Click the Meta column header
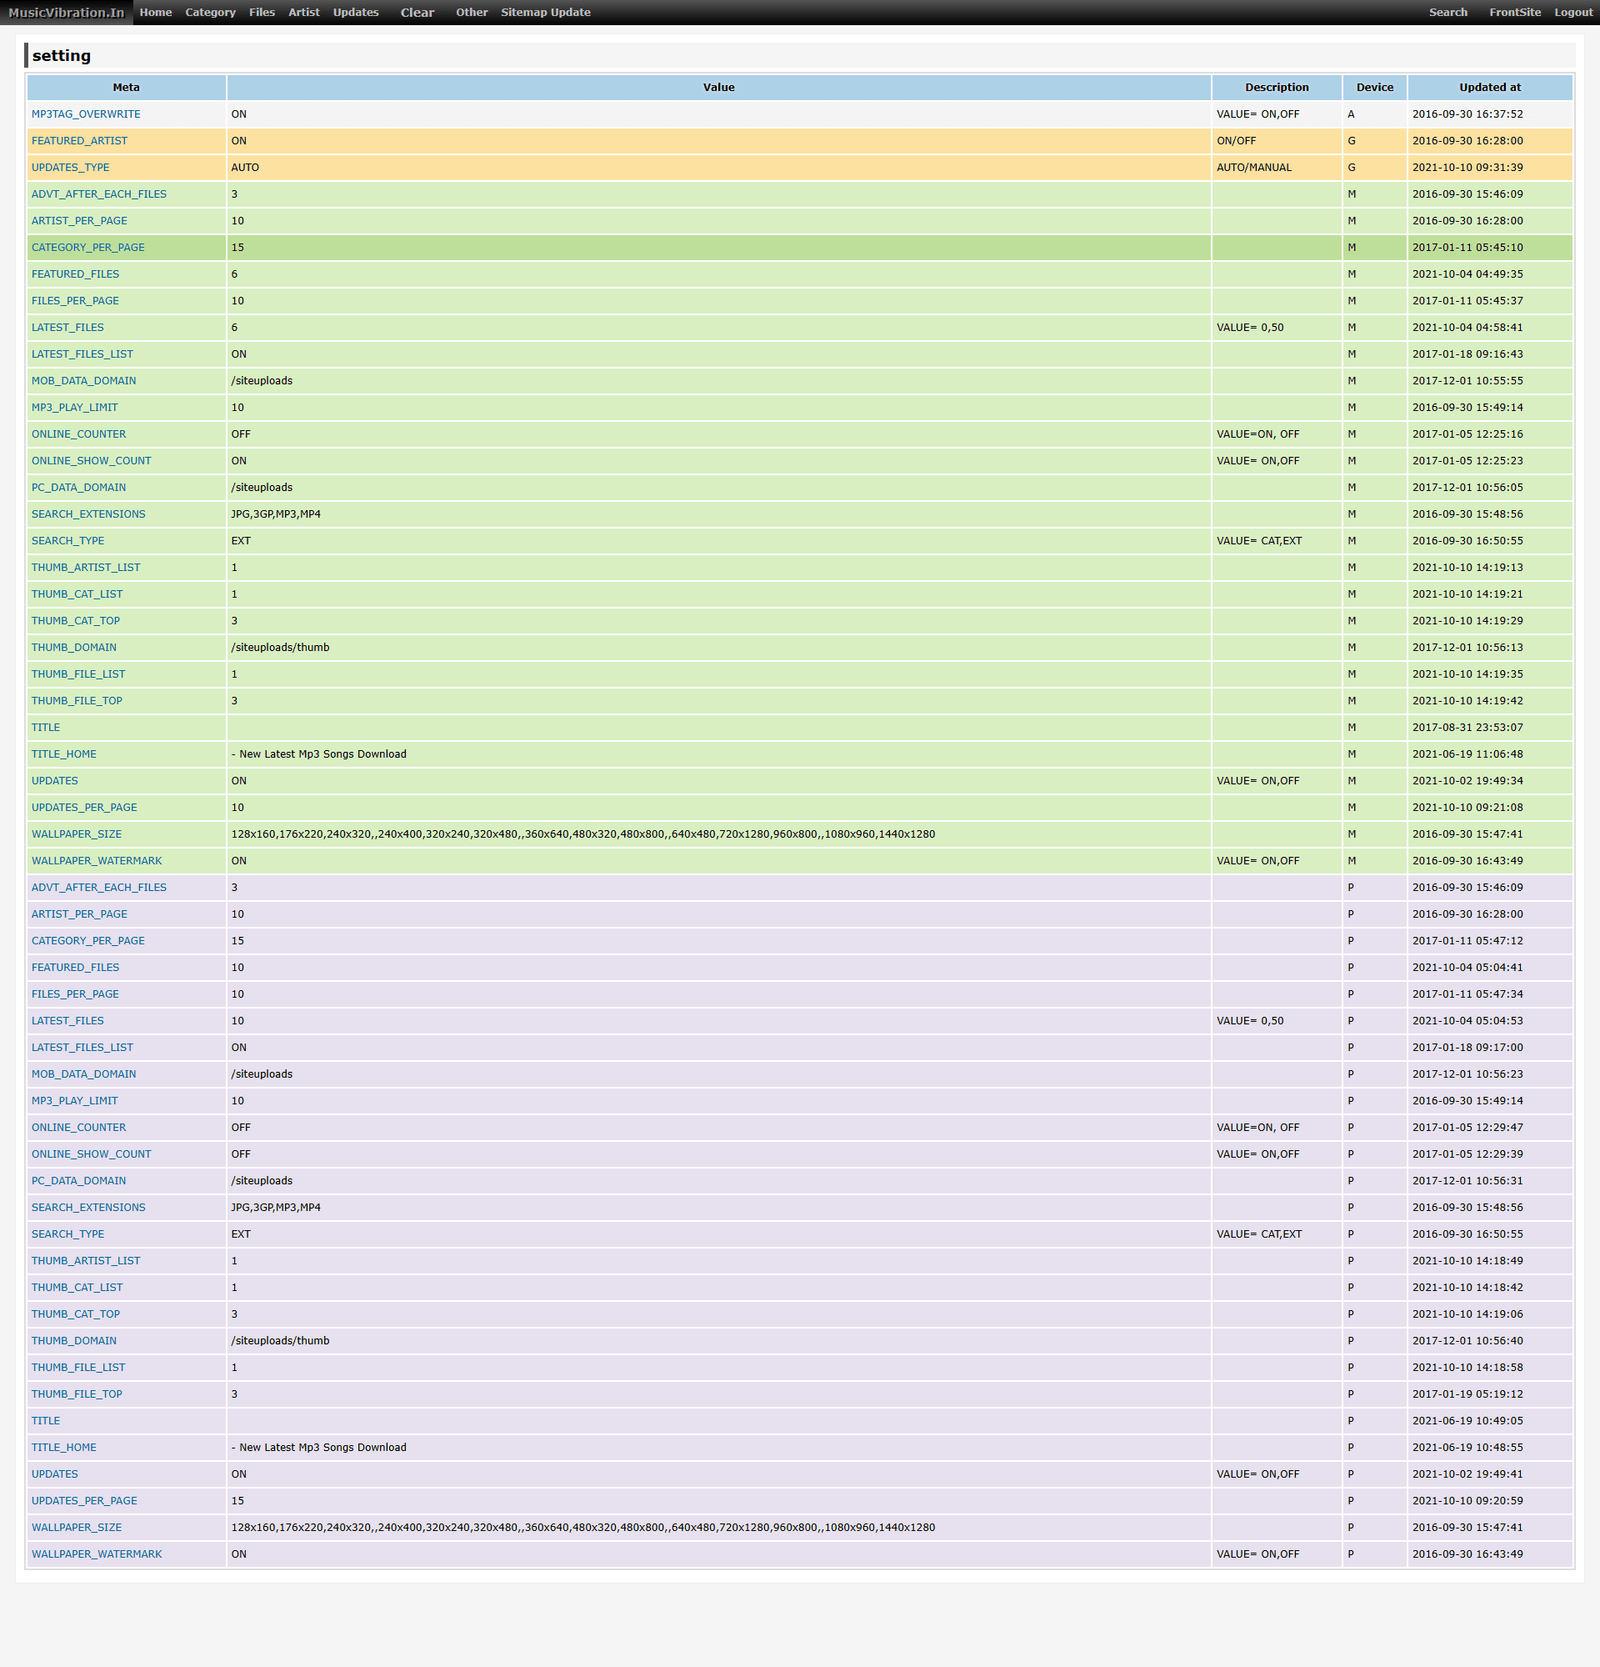This screenshot has width=1600, height=1667. click(126, 88)
